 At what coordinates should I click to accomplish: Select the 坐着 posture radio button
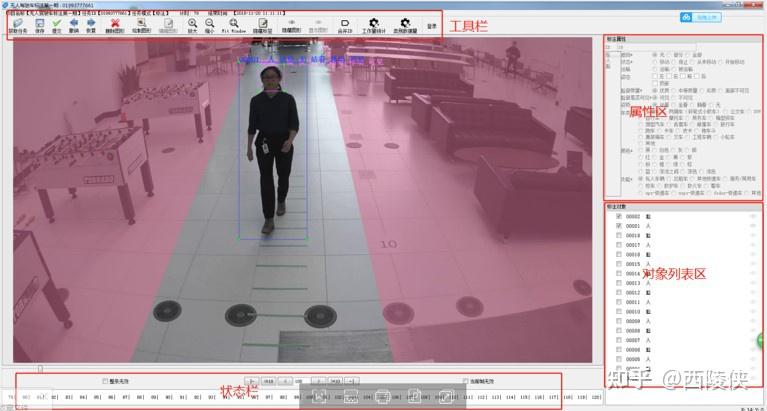click(x=674, y=105)
